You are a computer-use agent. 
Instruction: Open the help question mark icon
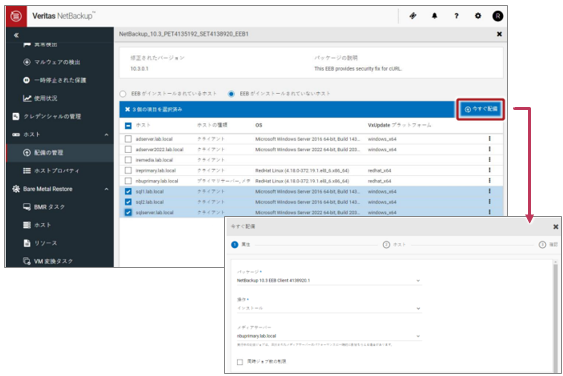[x=456, y=16]
